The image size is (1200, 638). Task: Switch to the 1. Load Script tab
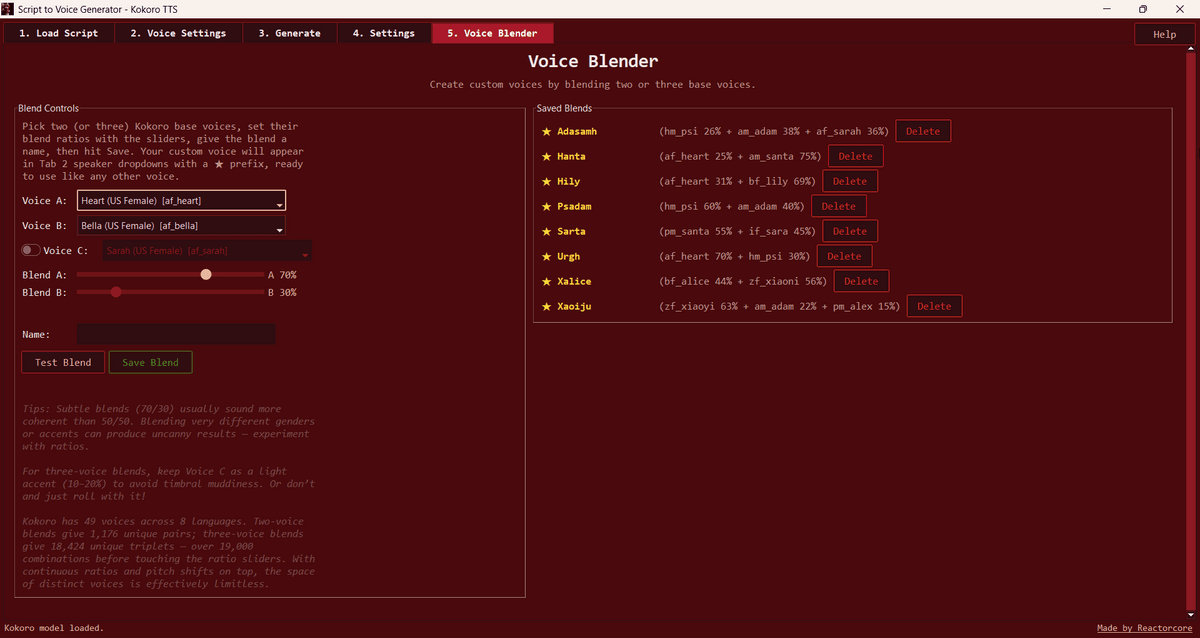click(x=60, y=33)
